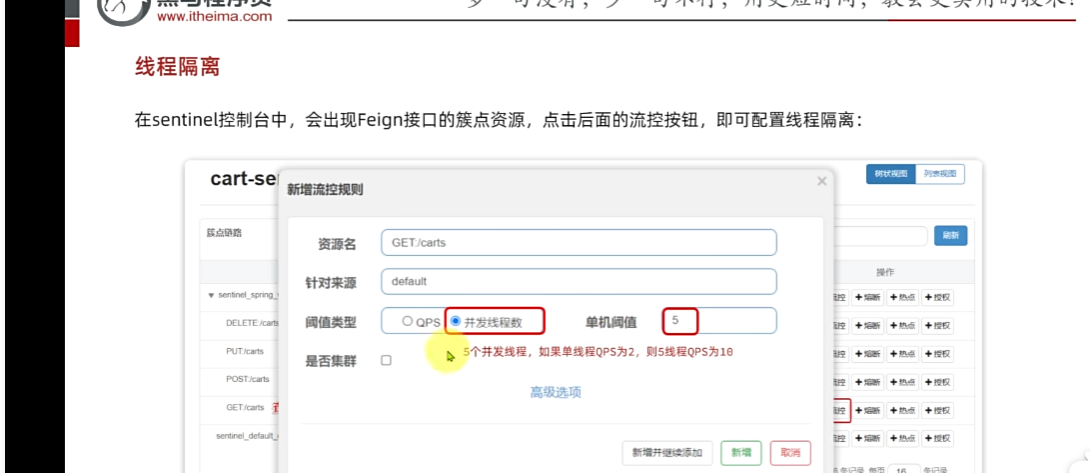Viewport: 1090px width, 473px height.
Task: Add 熔断 rule for sentinel_spring row
Action: (868, 298)
